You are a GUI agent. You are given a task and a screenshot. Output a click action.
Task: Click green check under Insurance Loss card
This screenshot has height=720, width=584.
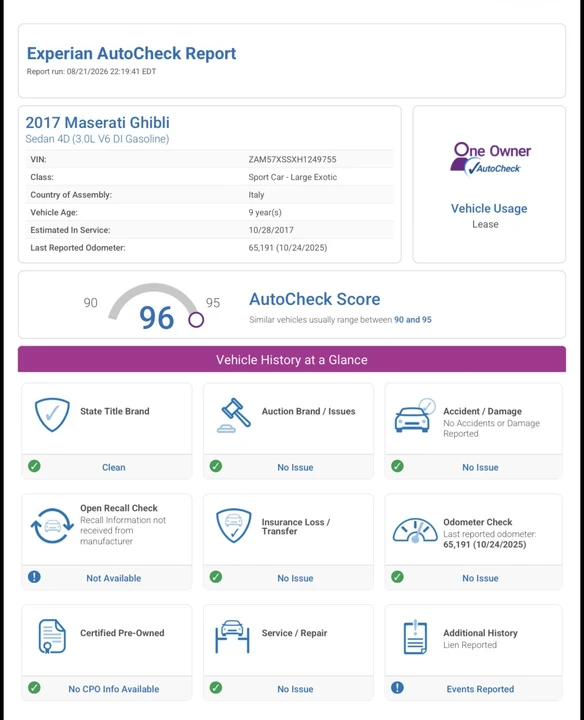tap(216, 577)
